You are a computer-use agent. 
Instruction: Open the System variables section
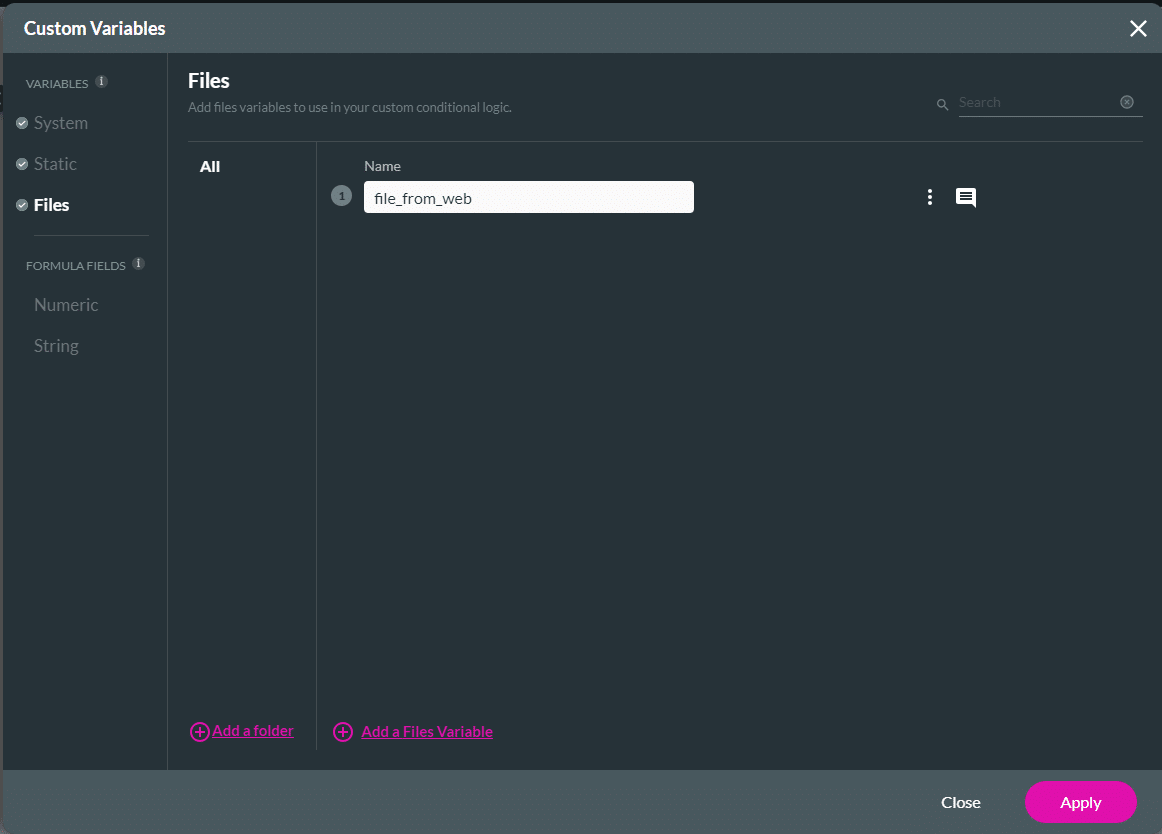pyautogui.click(x=61, y=123)
